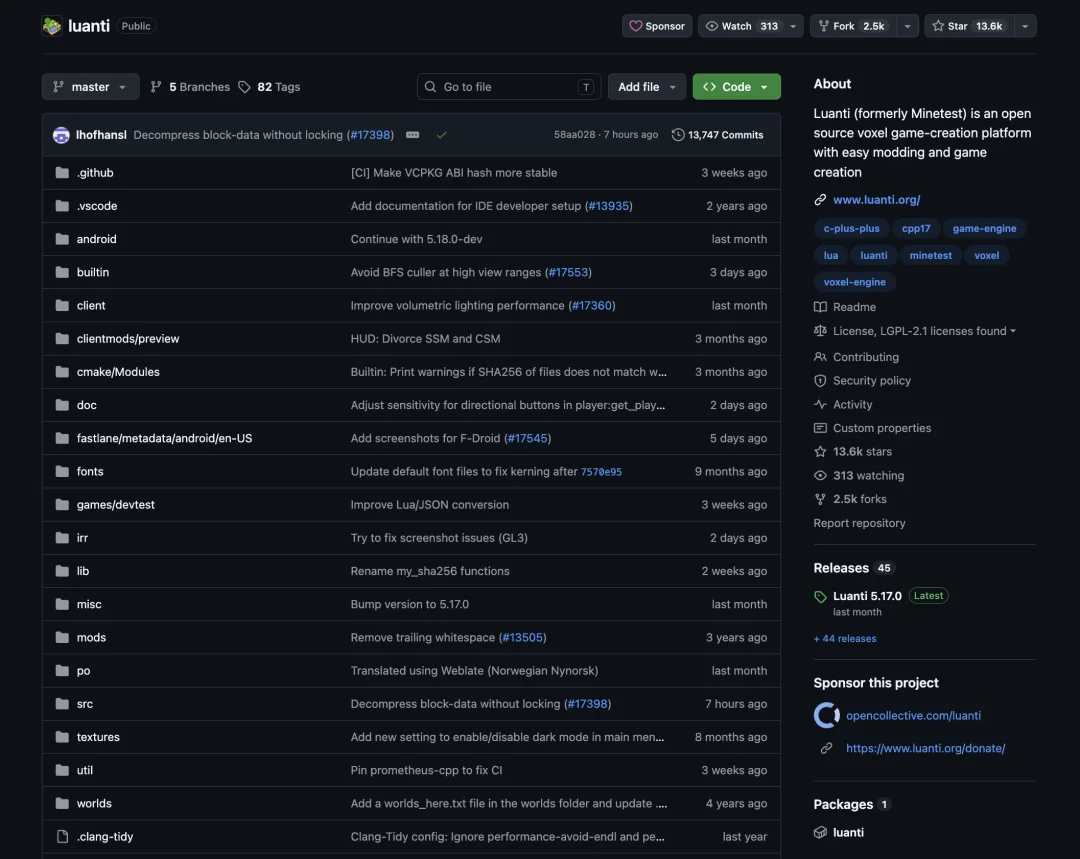
Task: Open the Luanti 5.17.0 latest release
Action: coord(866,596)
